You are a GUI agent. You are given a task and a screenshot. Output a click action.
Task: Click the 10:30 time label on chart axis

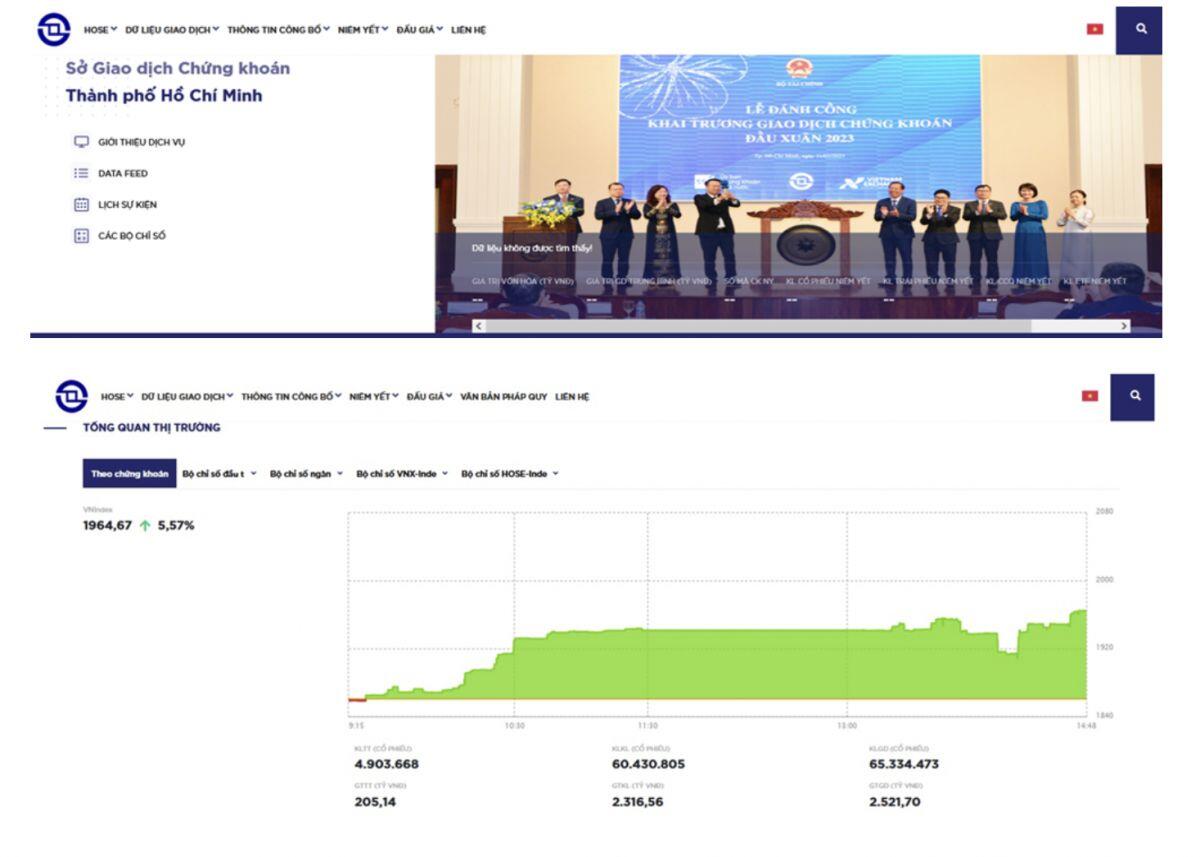514,725
